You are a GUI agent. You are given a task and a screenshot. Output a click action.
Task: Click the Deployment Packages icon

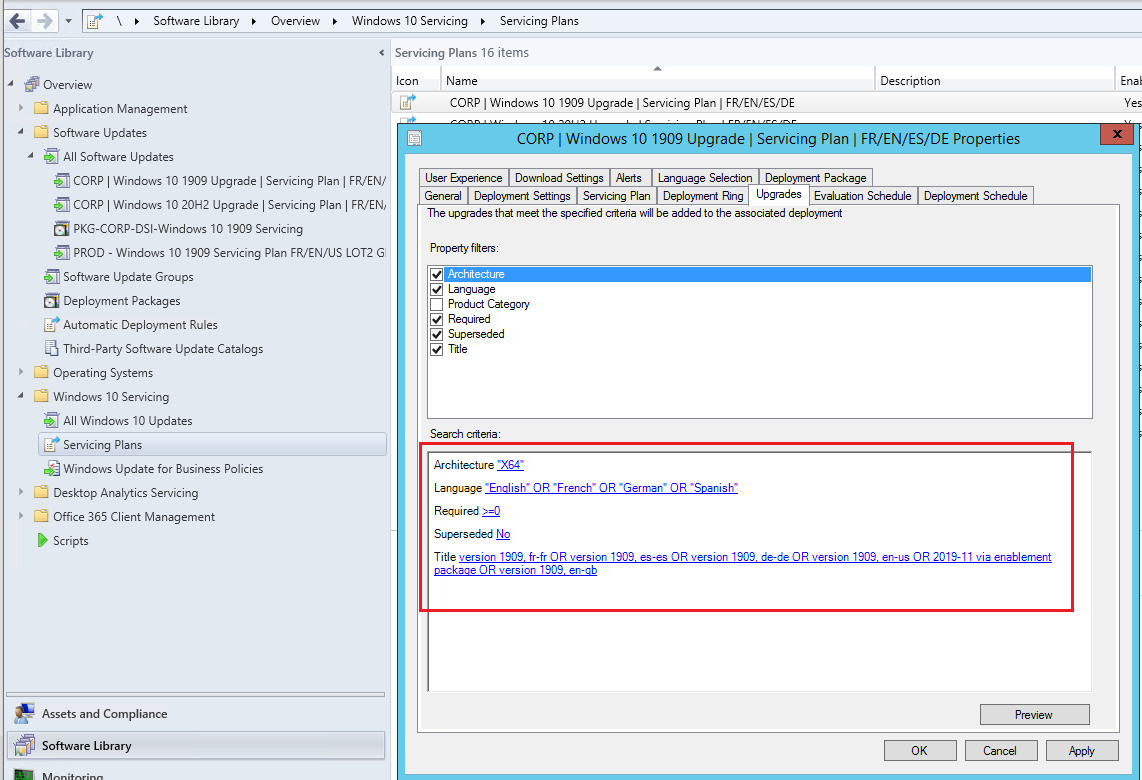coord(52,301)
